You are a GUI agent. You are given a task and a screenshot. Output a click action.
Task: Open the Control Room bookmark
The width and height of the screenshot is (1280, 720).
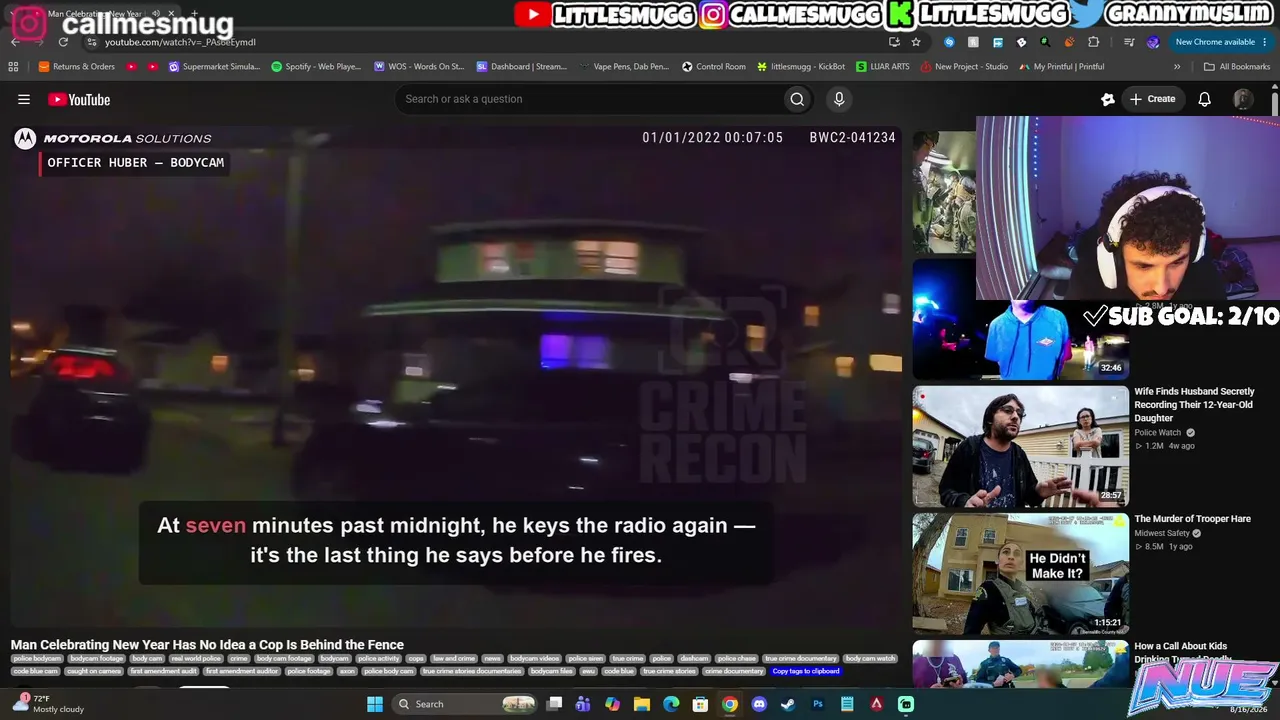[714, 67]
